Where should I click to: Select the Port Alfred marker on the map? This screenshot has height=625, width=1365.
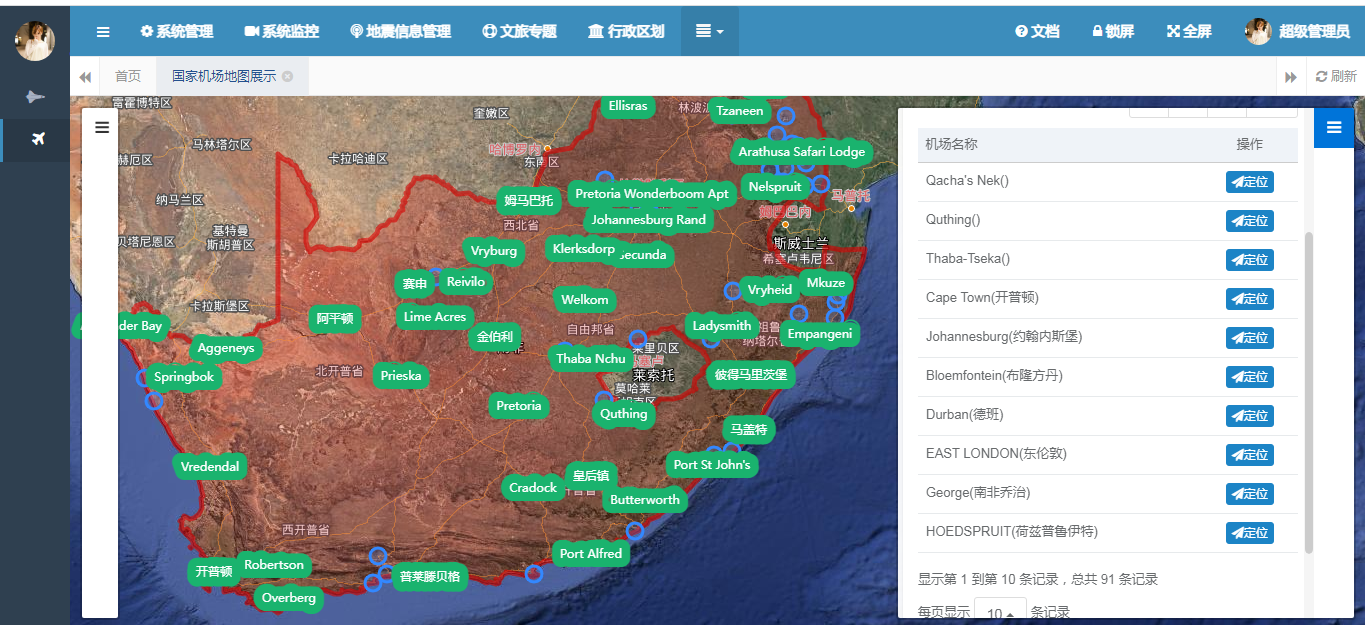click(x=591, y=554)
